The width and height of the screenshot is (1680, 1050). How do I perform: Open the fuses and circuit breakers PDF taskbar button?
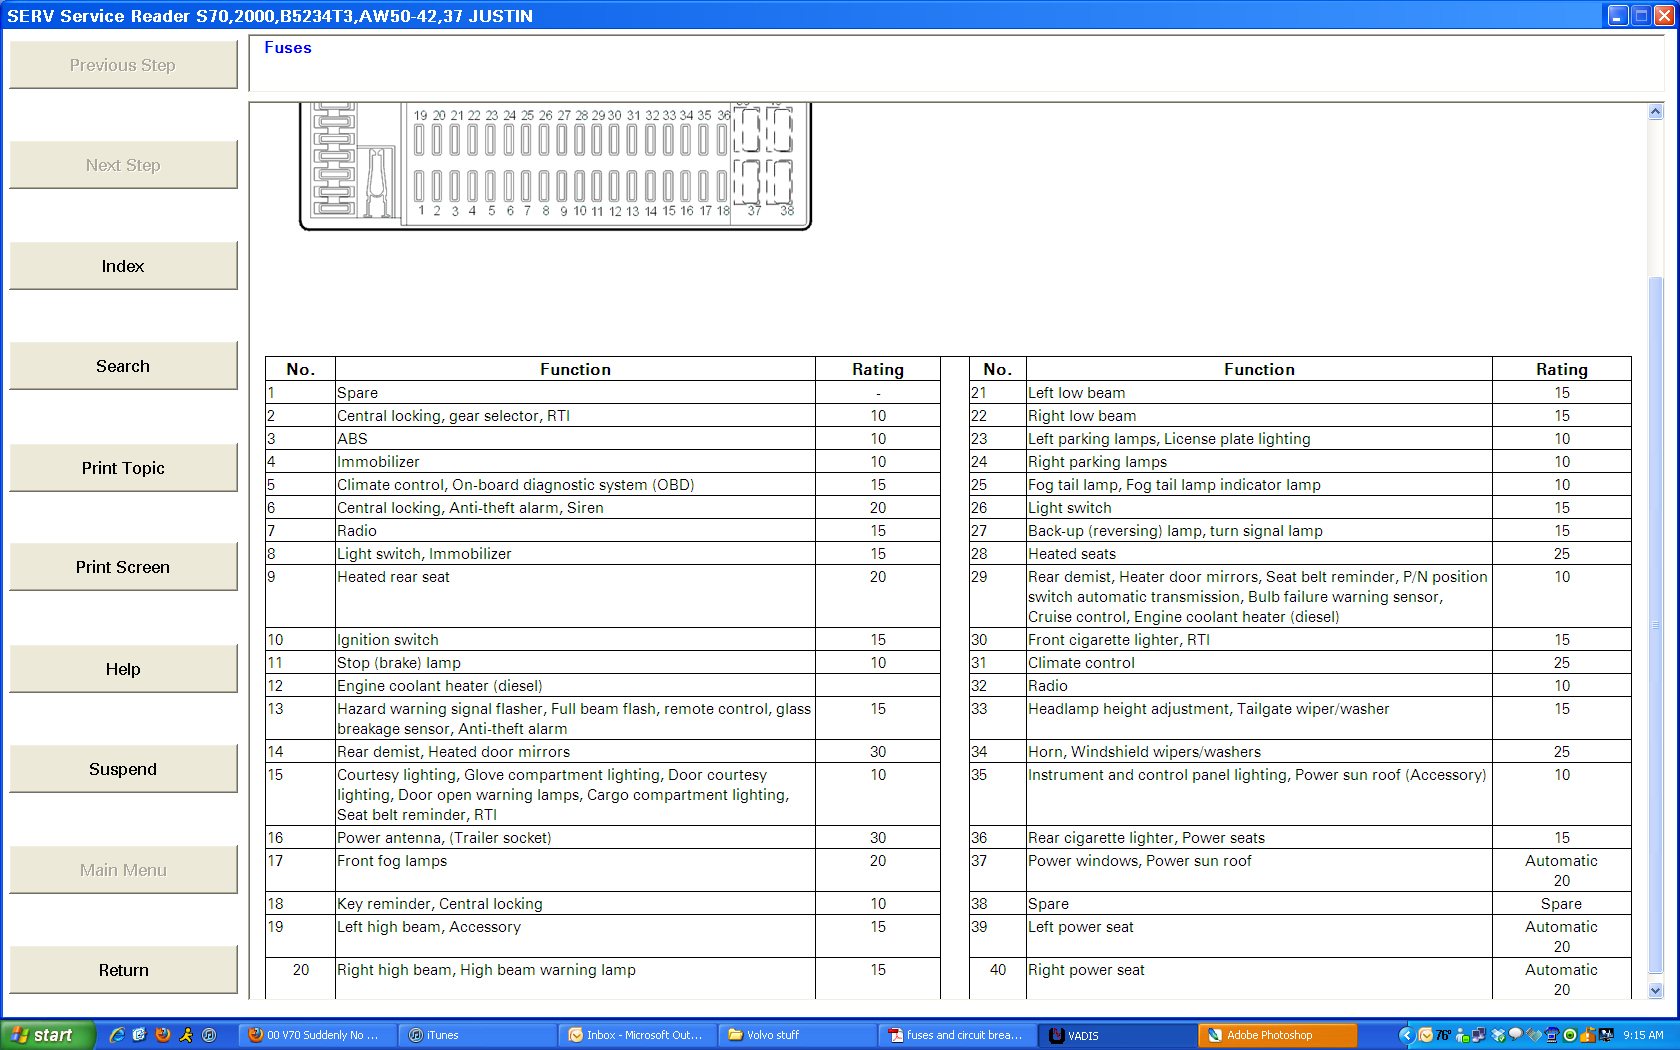coord(956,1035)
